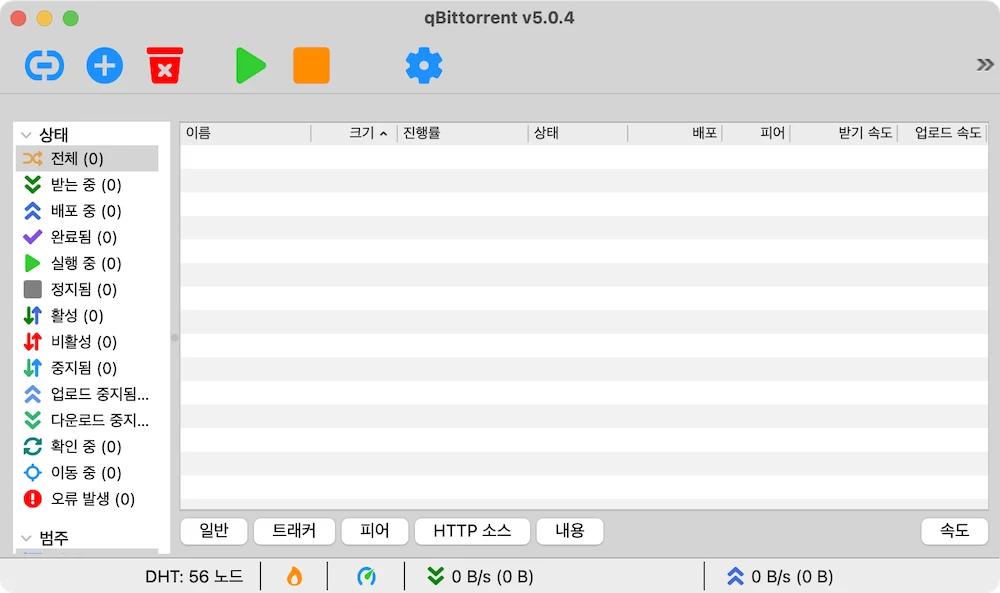This screenshot has height=593, width=1000.
Task: Select the 이동 중 (0) filter
Action: pos(87,472)
